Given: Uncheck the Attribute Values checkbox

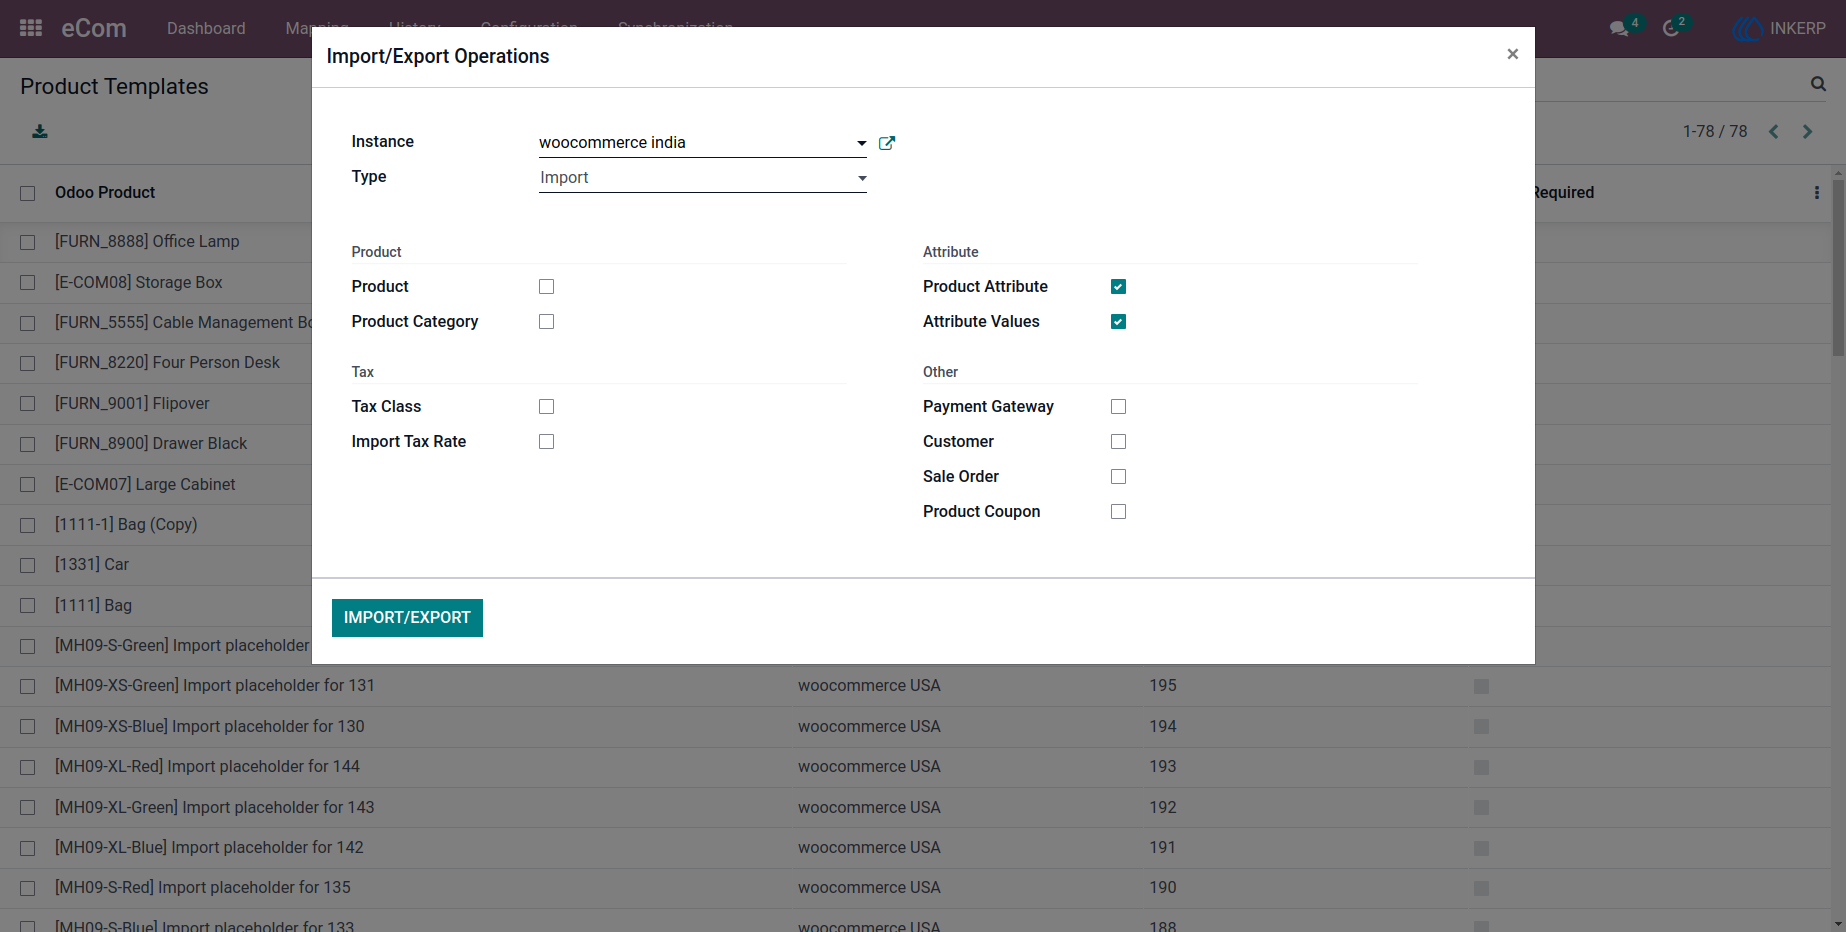Looking at the screenshot, I should [x=1118, y=322].
